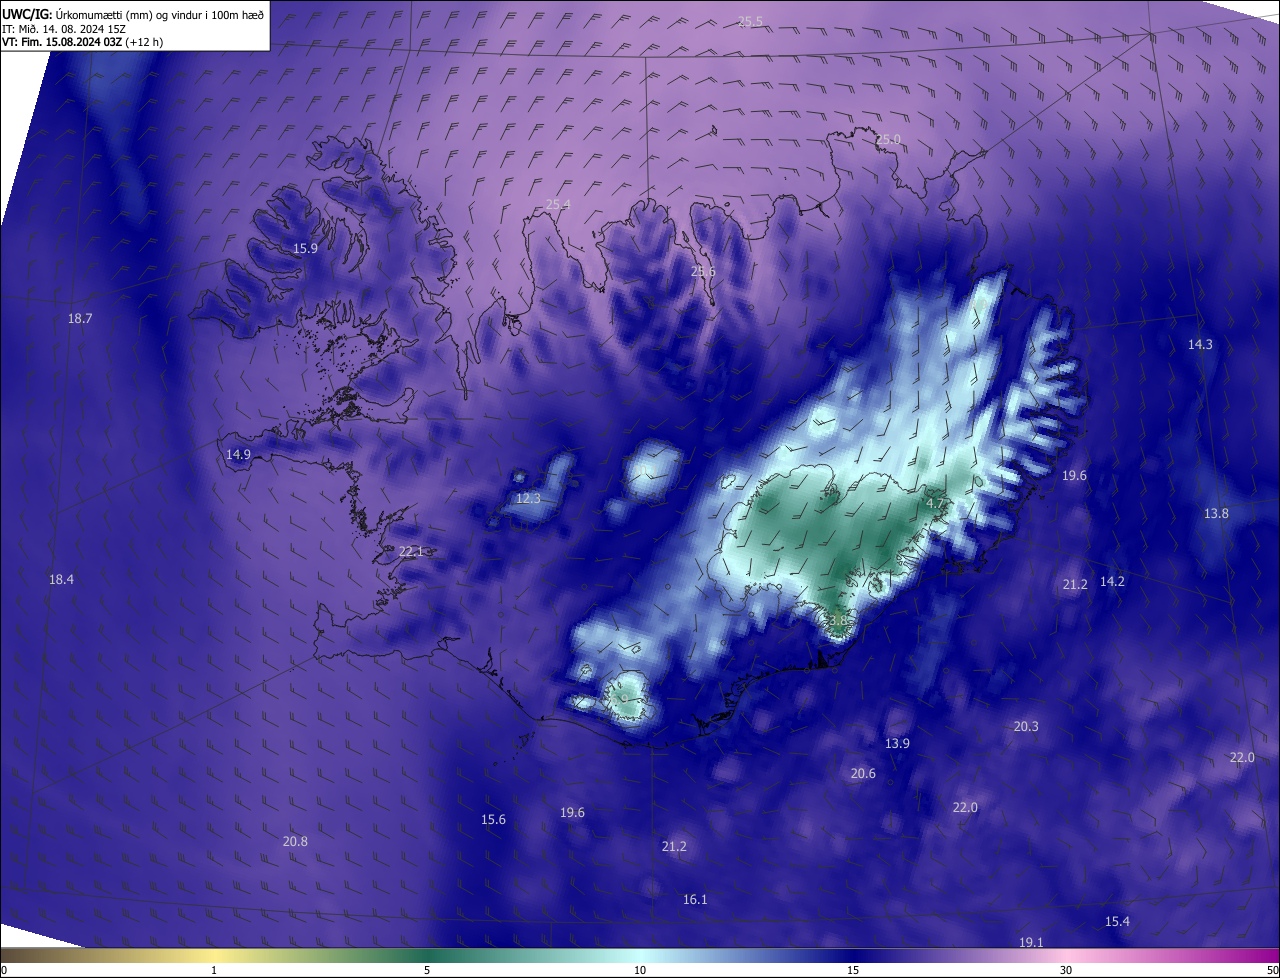Click the 4.7 value on the glacier
This screenshot has height=978, width=1280.
(x=936, y=504)
